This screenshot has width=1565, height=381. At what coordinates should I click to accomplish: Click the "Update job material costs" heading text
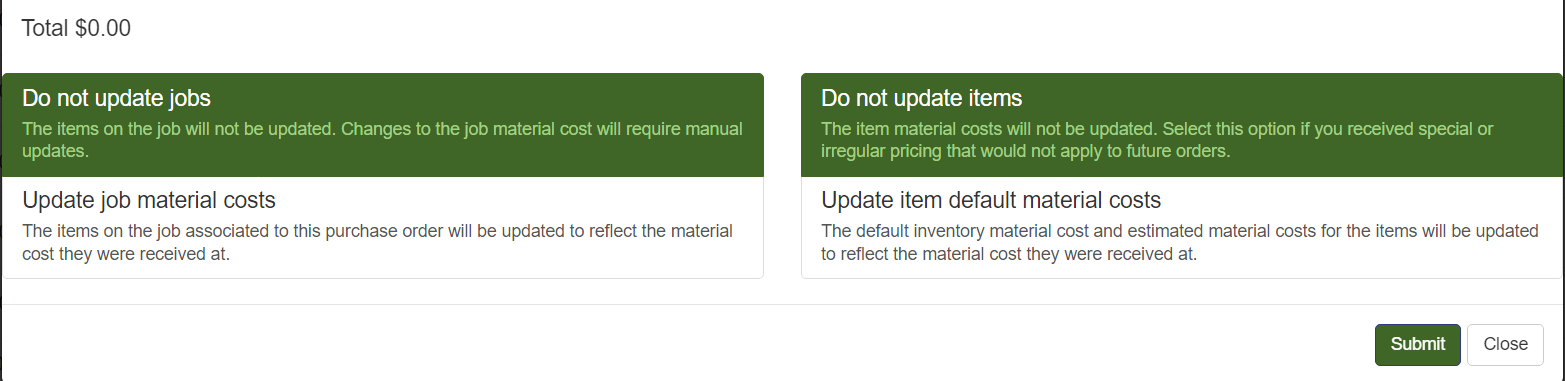[x=149, y=199]
